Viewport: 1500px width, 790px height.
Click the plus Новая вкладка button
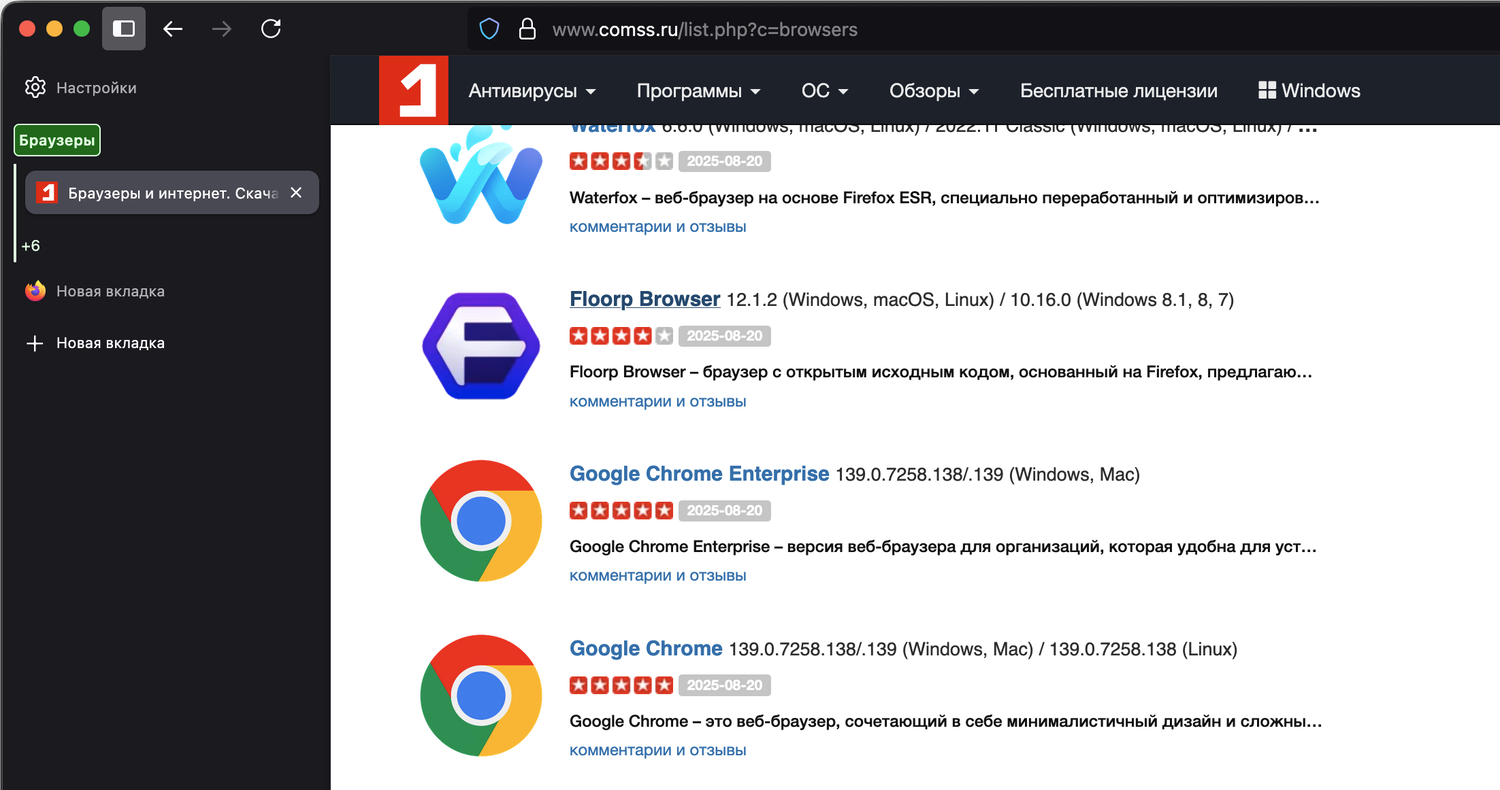[95, 343]
